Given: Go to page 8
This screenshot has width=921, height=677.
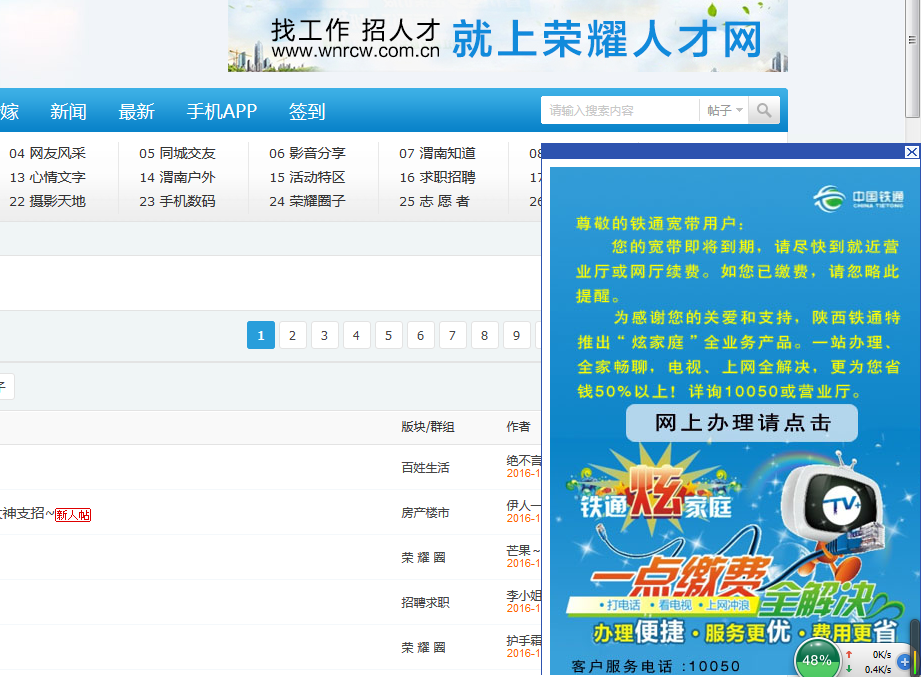Looking at the screenshot, I should [x=485, y=335].
